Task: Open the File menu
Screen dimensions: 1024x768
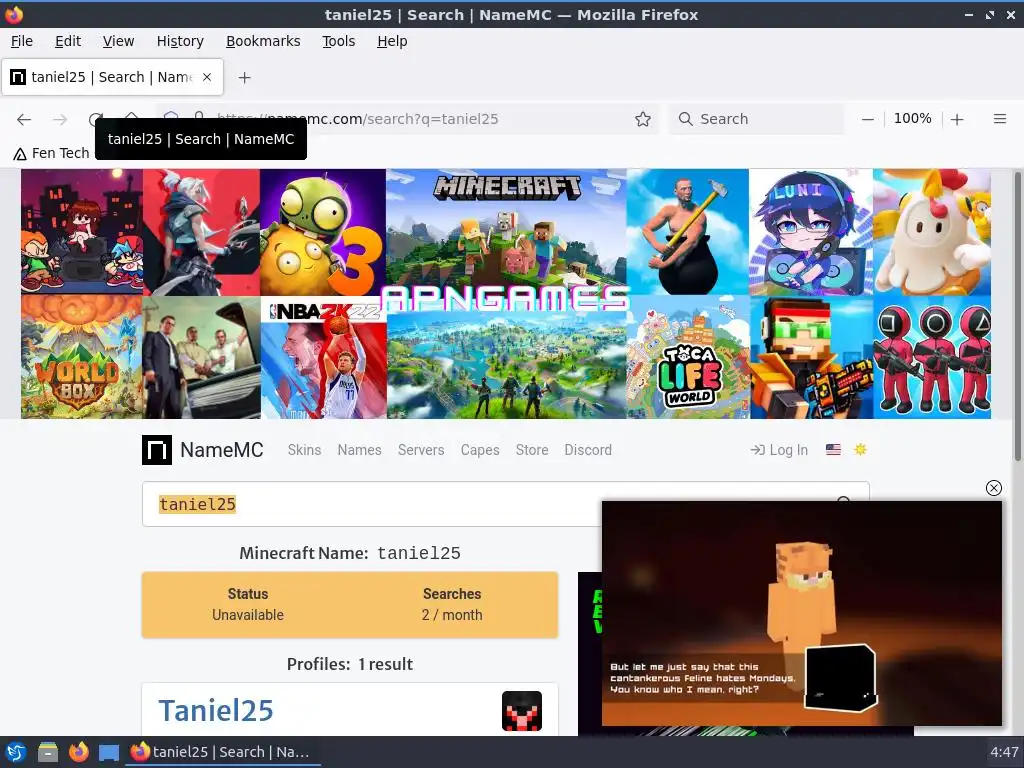Action: click(x=22, y=41)
